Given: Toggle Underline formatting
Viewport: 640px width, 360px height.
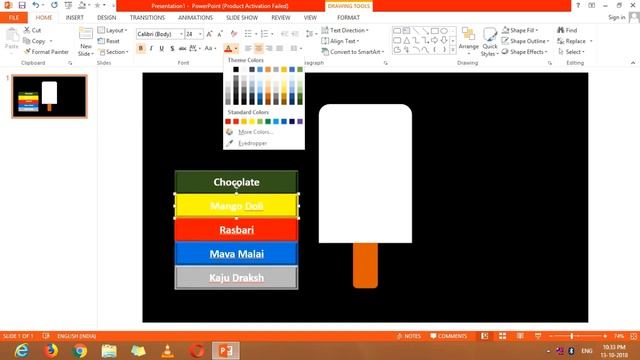Looking at the screenshot, I should pos(162,48).
